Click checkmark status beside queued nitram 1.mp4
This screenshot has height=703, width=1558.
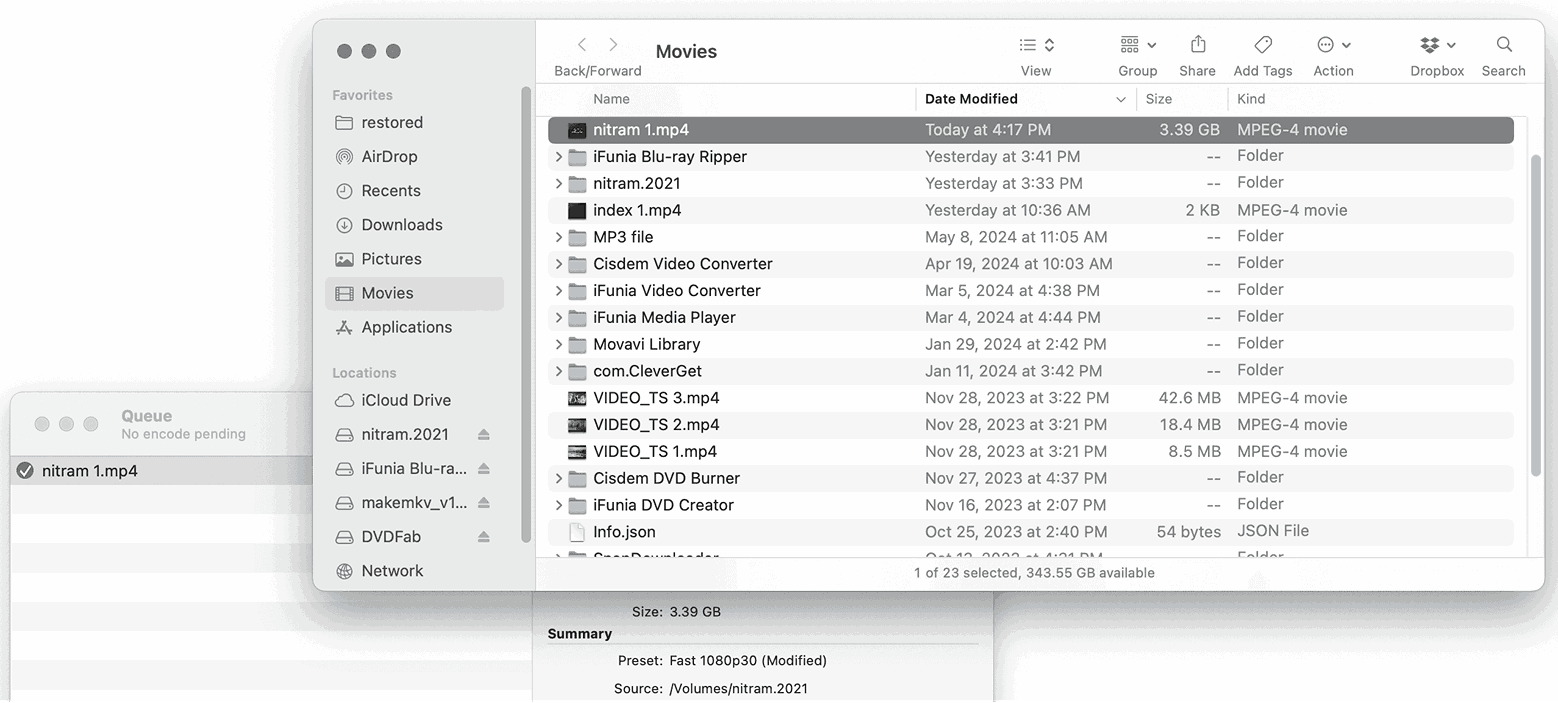click(26, 471)
